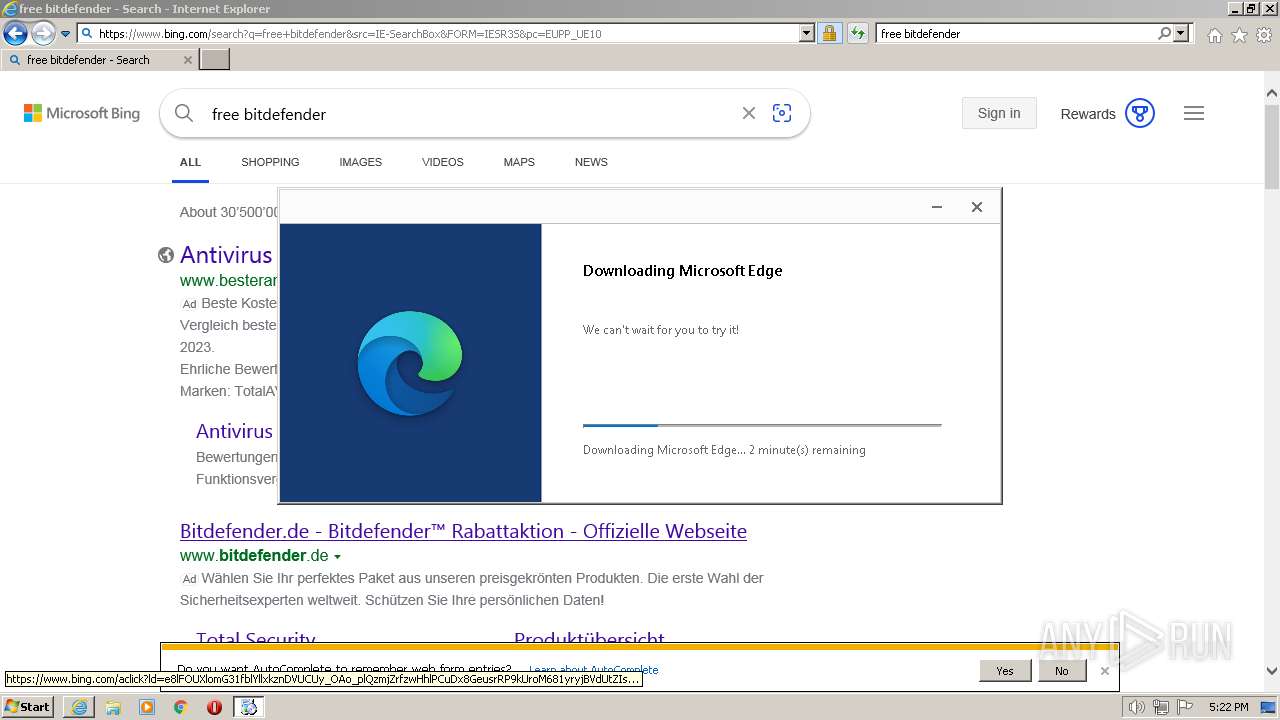Open a new blank tab
Viewport: 1280px width, 720px height.
(215, 60)
